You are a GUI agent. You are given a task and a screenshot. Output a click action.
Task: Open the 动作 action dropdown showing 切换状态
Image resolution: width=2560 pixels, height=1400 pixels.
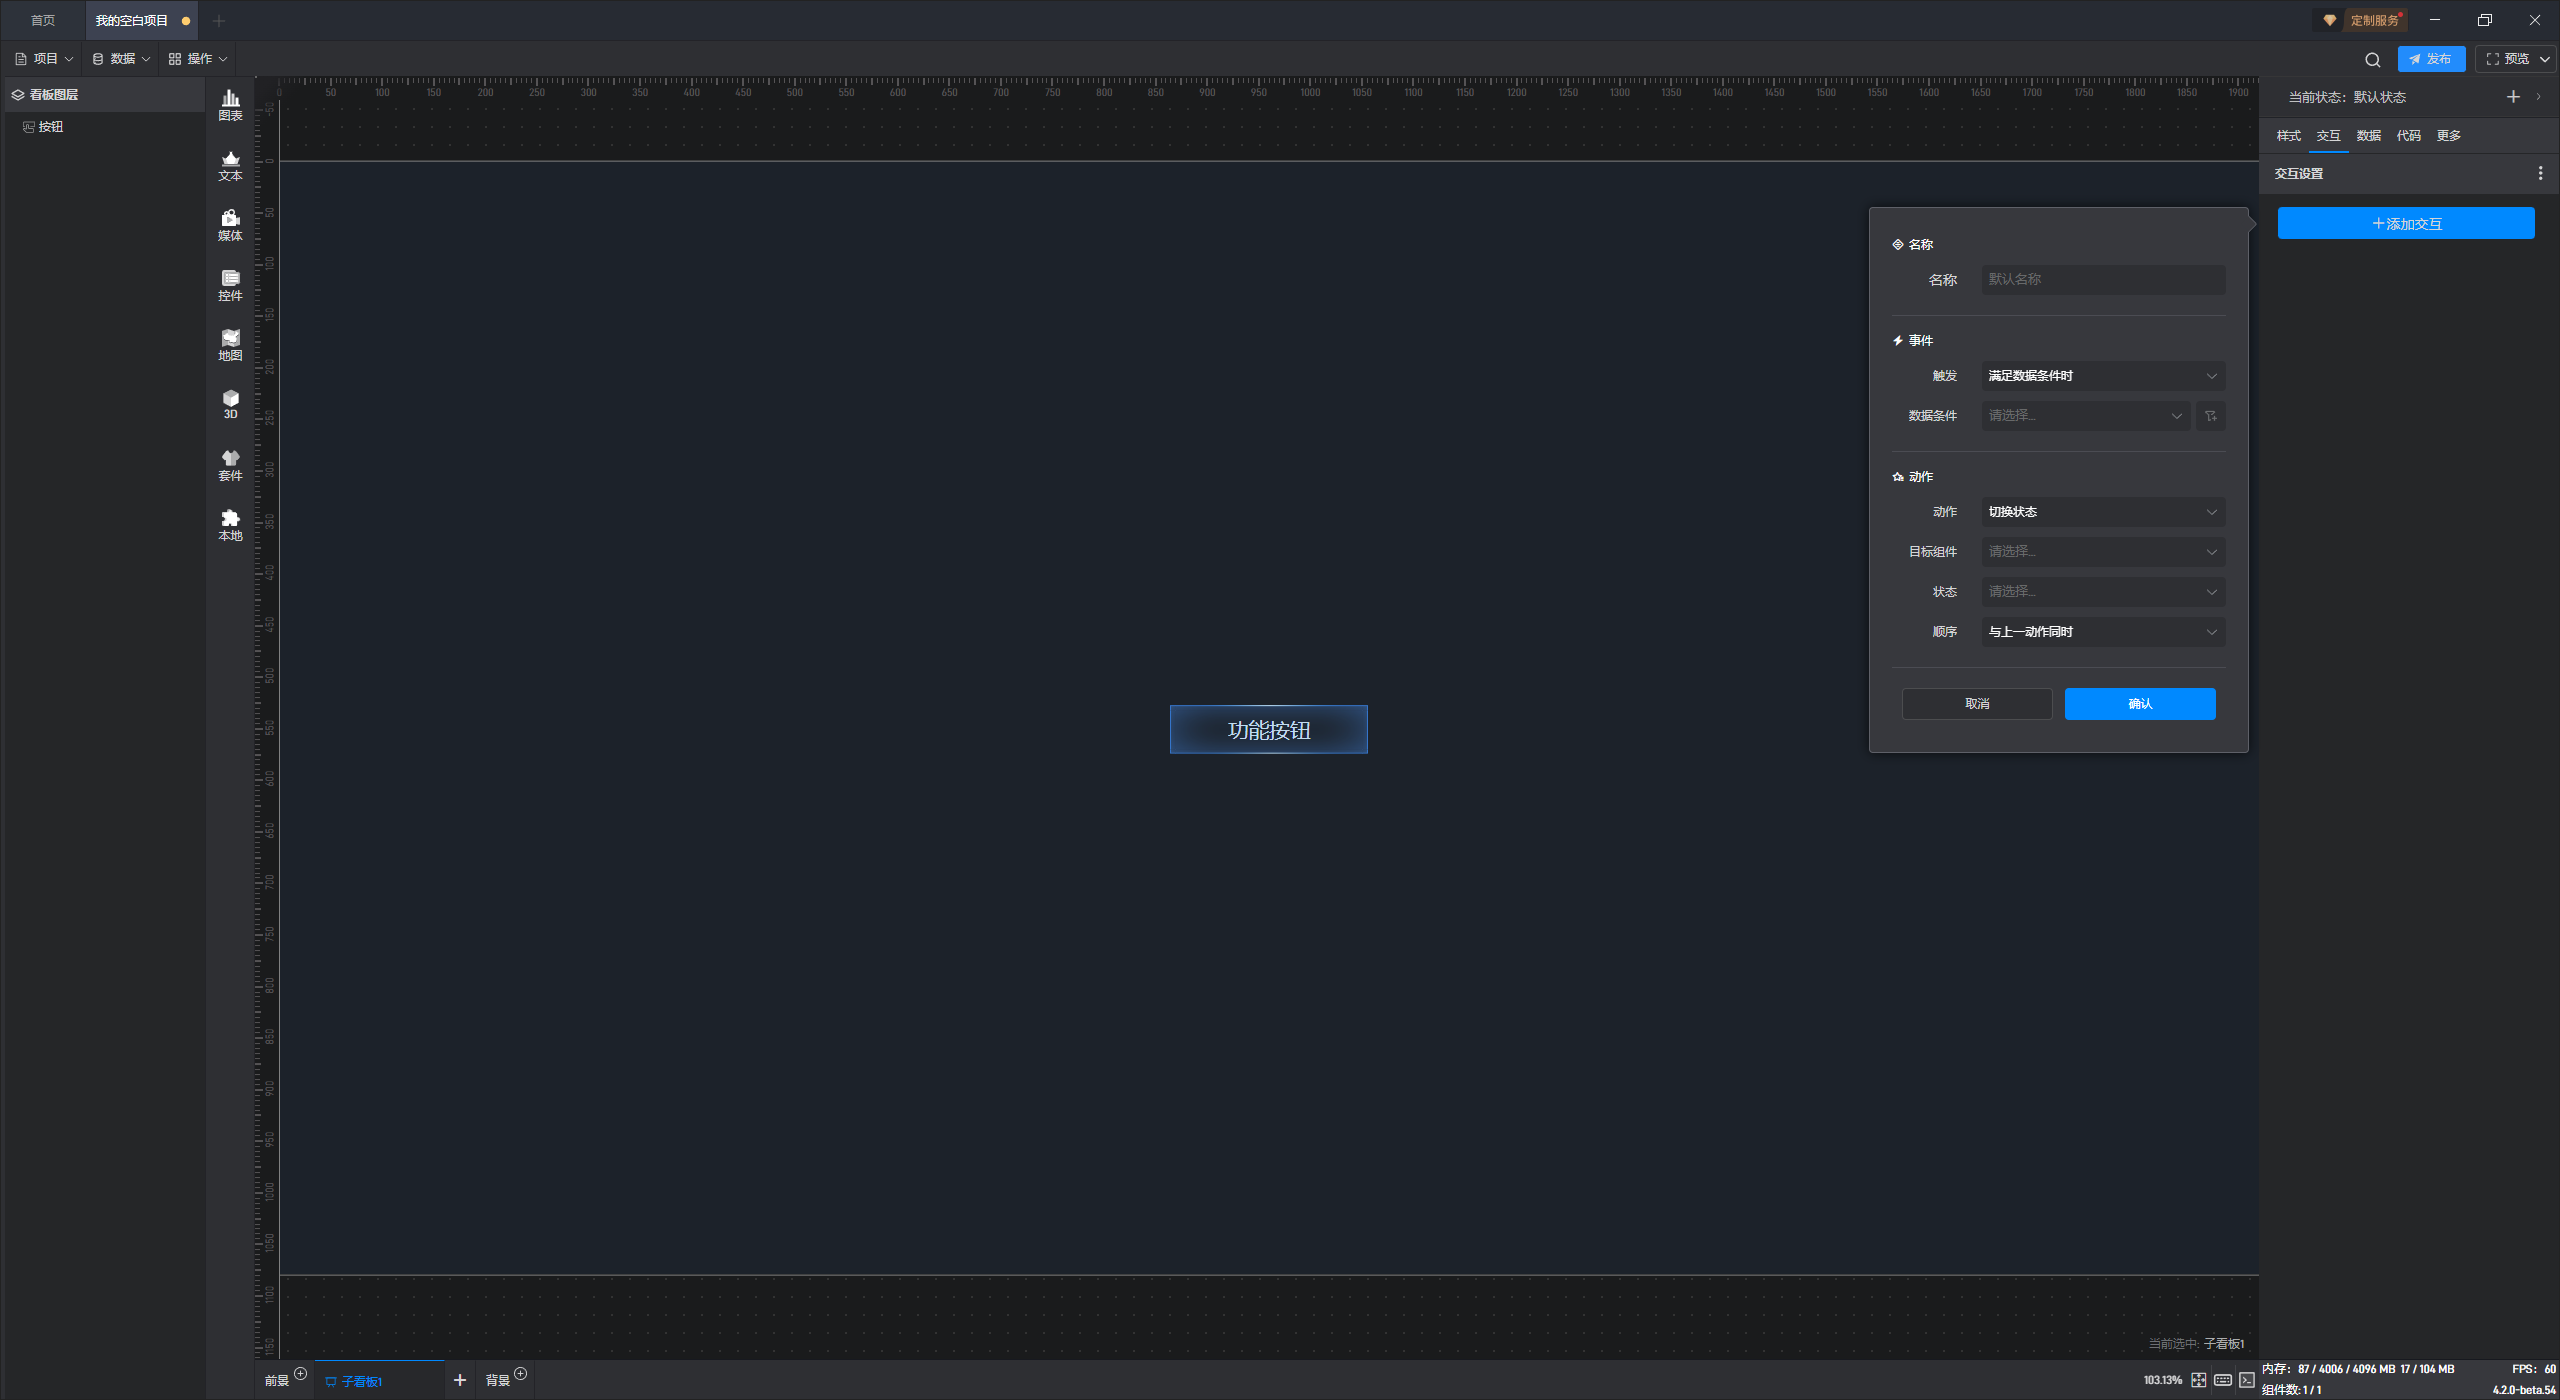[x=2103, y=512]
